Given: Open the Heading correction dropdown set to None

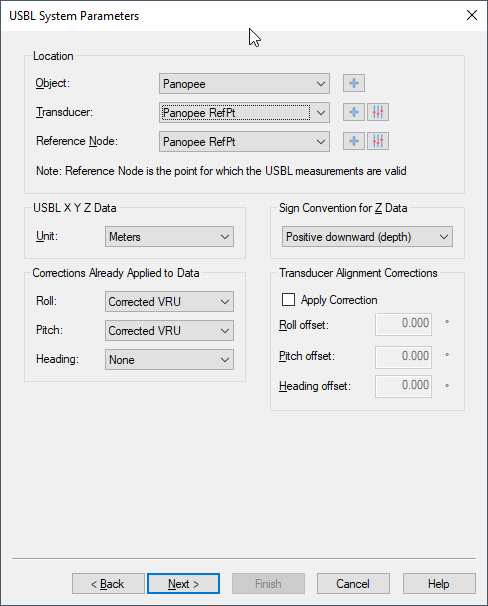Looking at the screenshot, I should (x=169, y=359).
